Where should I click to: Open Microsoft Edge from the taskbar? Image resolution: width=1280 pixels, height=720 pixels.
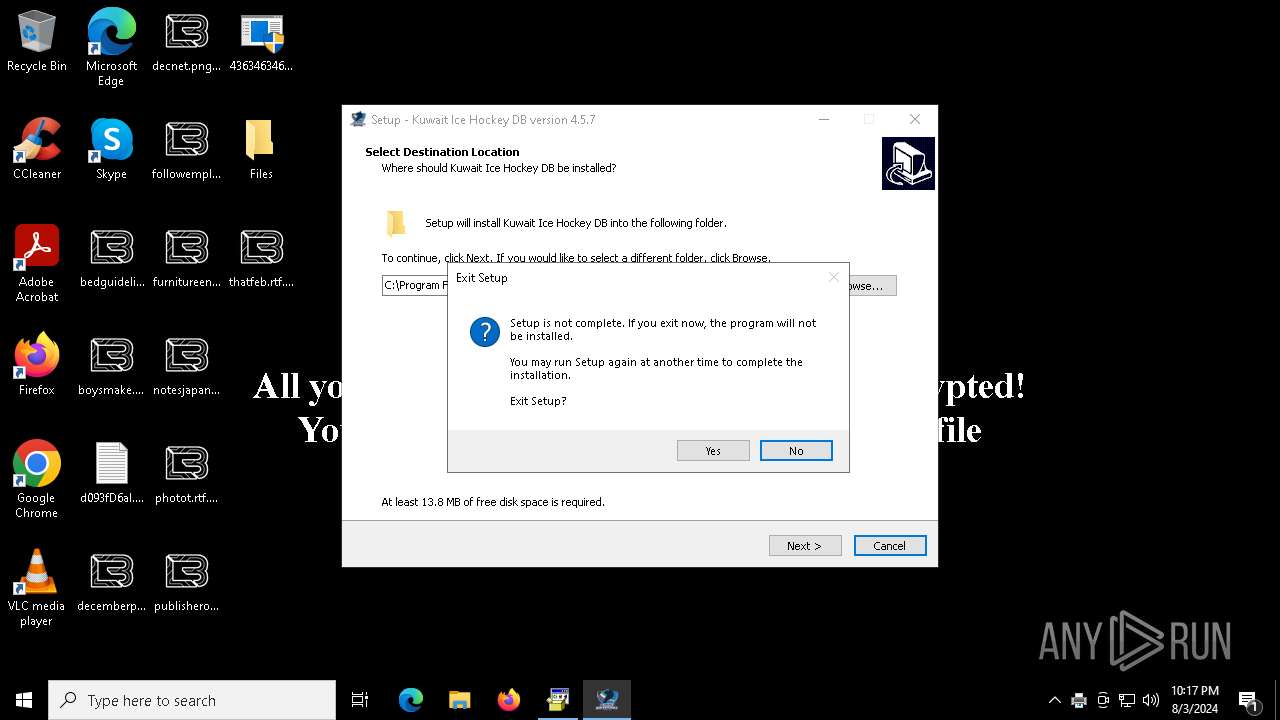click(x=411, y=700)
